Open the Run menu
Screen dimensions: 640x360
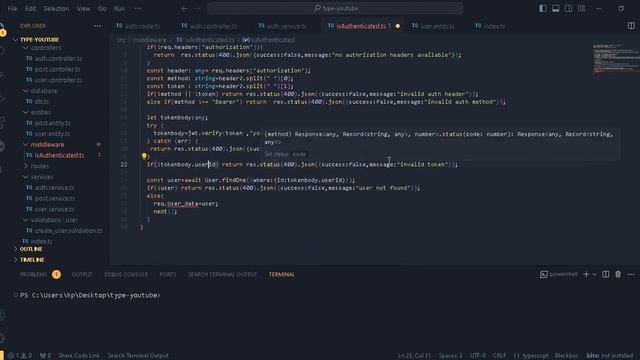click(x=119, y=8)
